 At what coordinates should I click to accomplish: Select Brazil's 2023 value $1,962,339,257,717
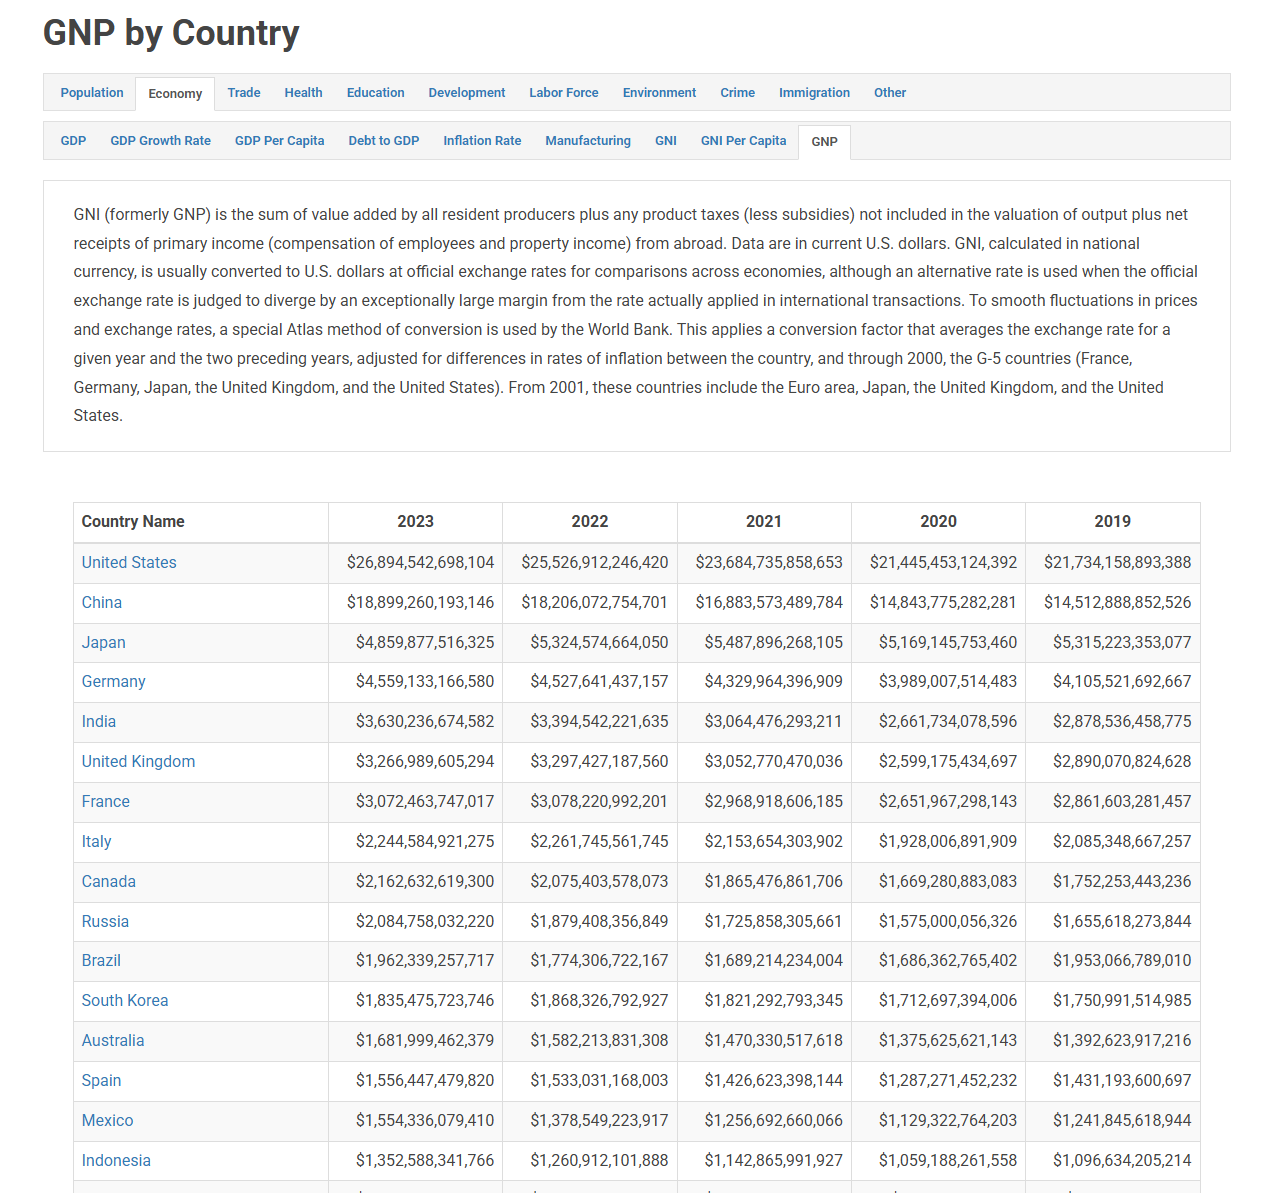(x=425, y=960)
